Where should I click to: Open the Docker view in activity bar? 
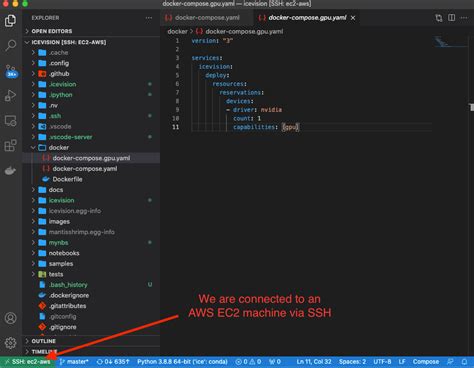[10, 171]
